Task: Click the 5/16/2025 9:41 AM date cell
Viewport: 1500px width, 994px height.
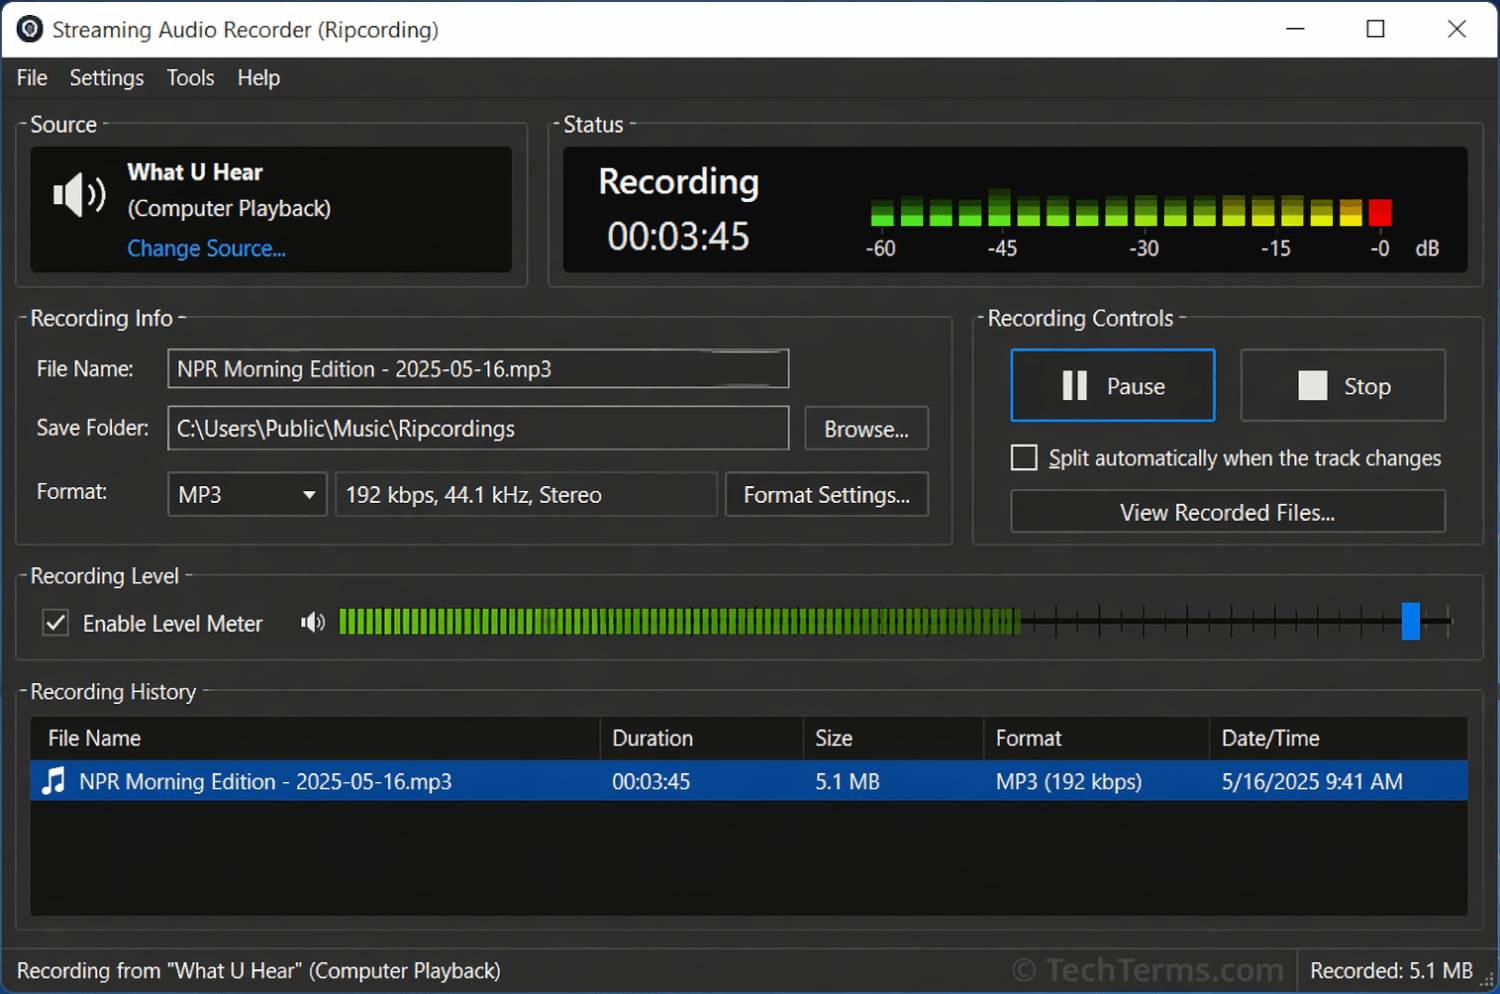Action: click(x=1312, y=781)
